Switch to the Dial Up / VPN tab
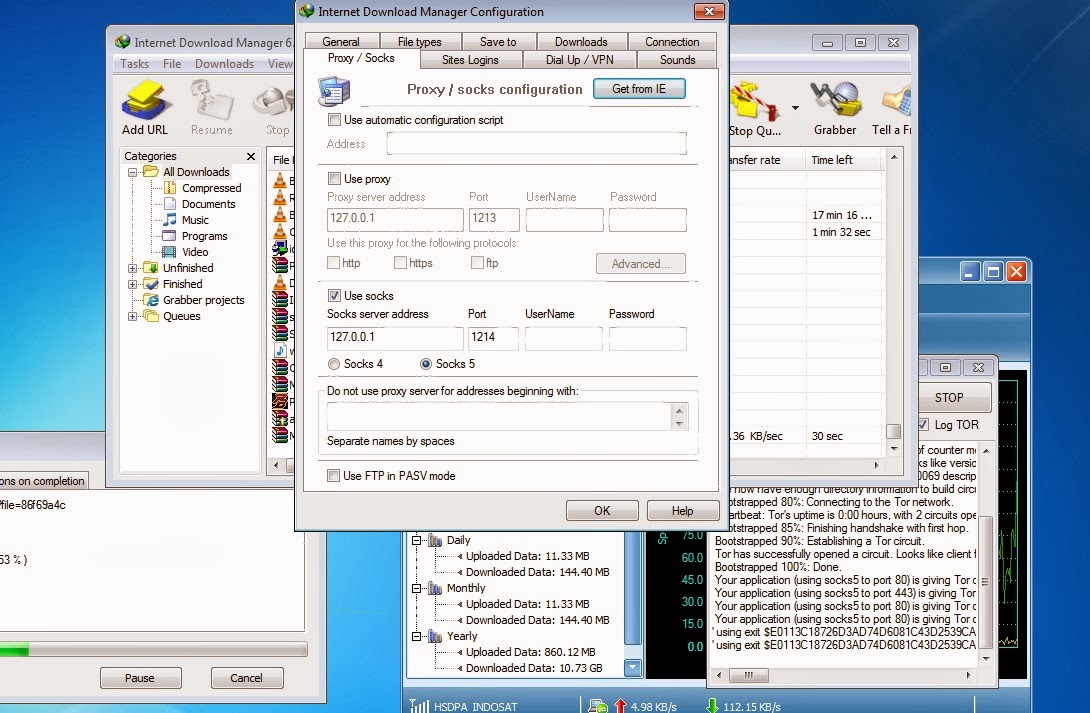 [x=579, y=60]
